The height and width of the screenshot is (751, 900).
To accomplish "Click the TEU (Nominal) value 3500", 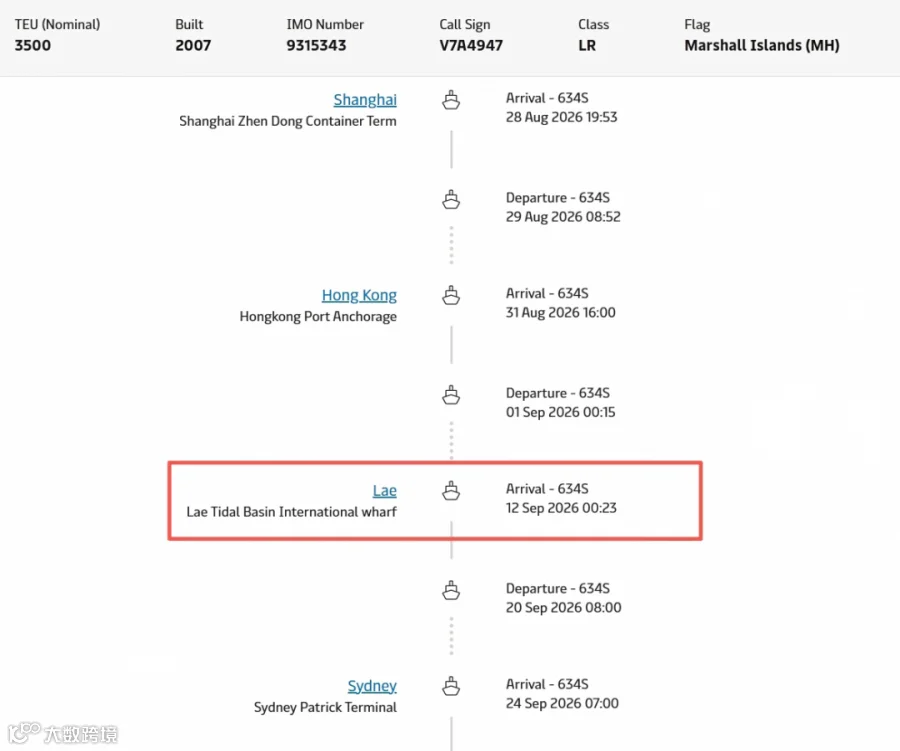I will 33,45.
